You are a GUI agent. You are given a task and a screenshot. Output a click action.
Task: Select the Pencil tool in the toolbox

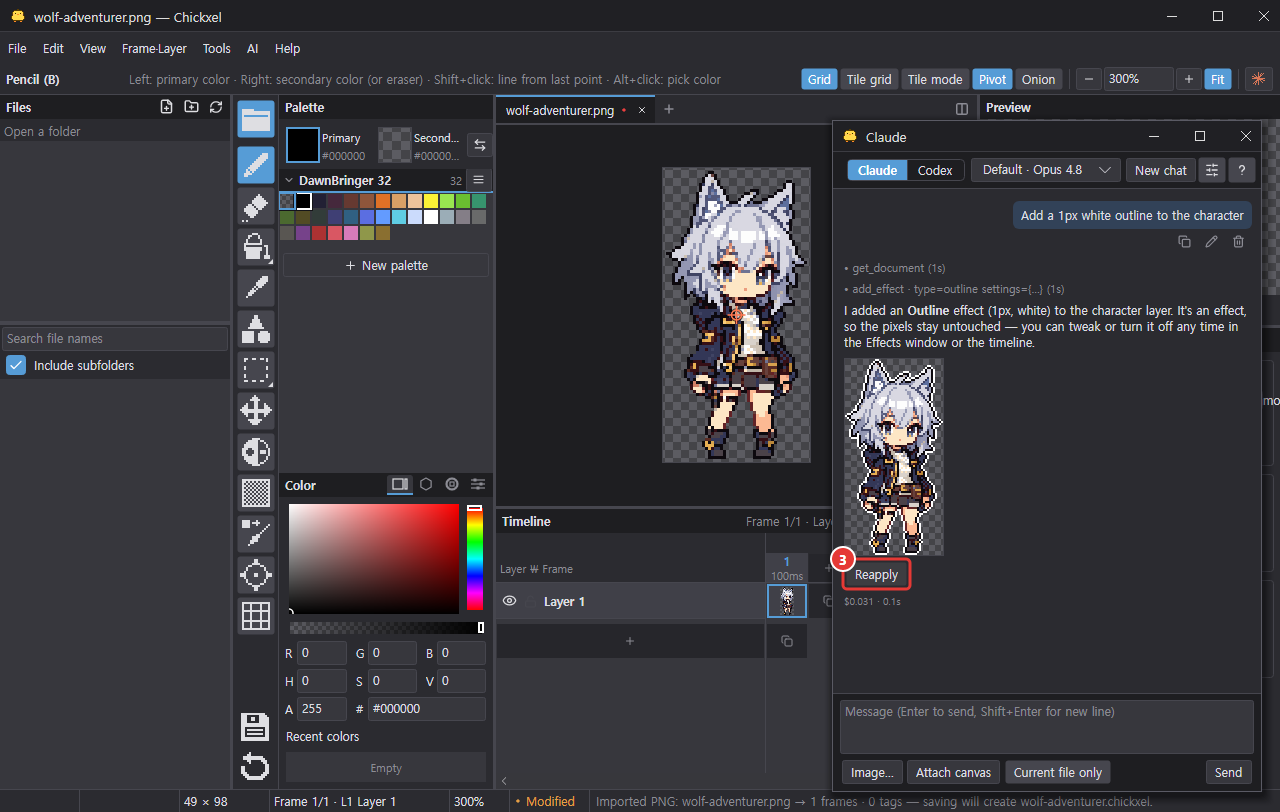click(256, 165)
